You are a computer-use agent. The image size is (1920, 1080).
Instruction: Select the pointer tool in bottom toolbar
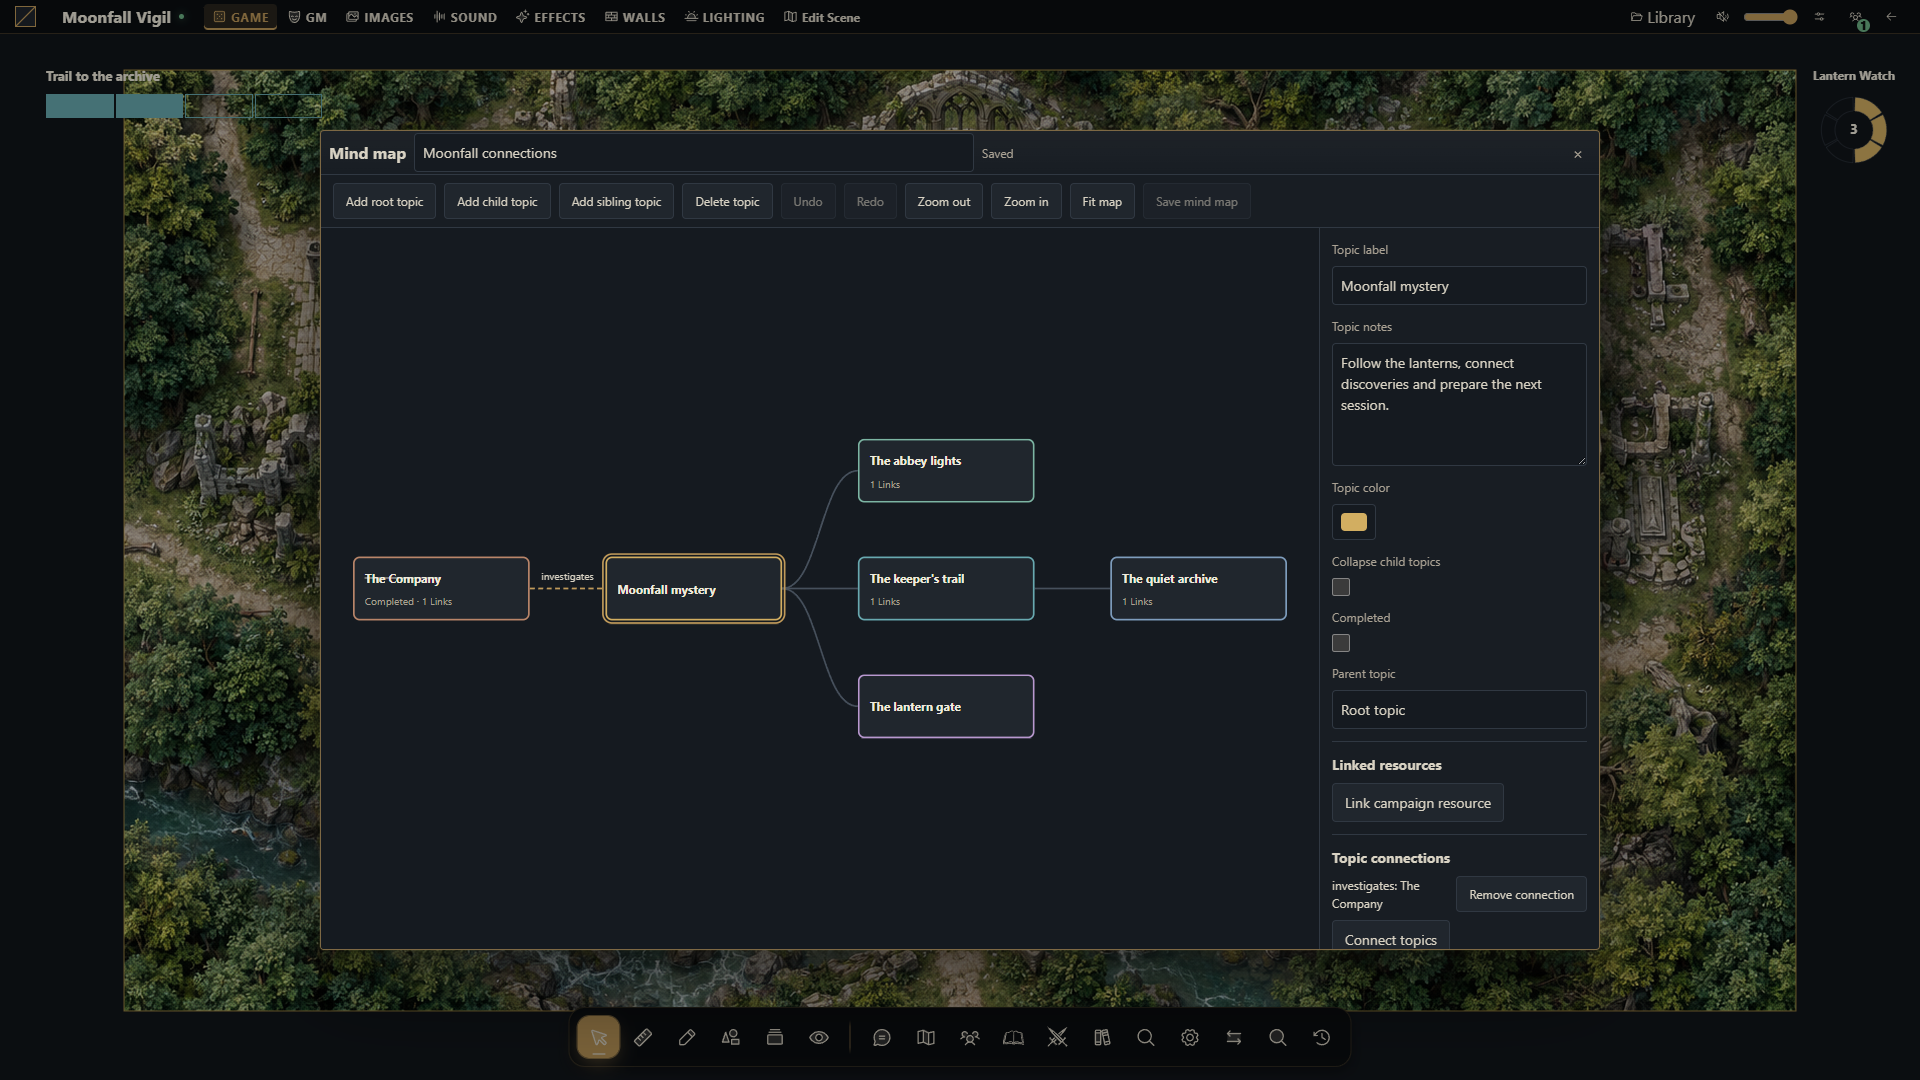[x=598, y=1038]
